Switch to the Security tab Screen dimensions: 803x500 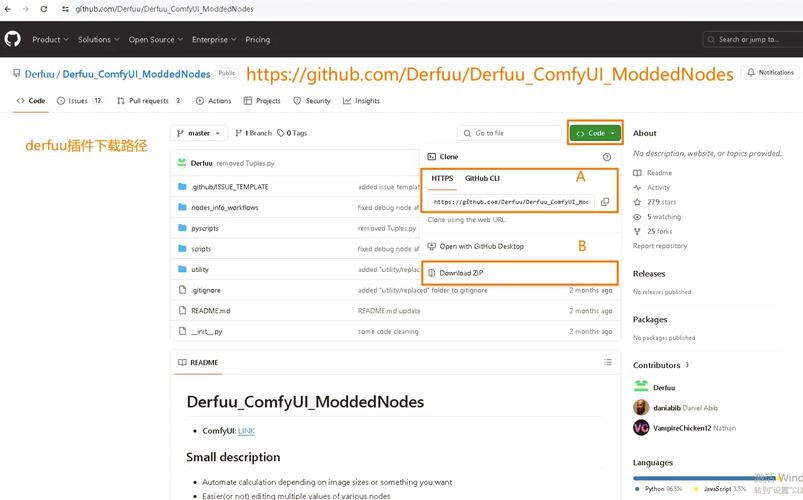pyautogui.click(x=312, y=101)
